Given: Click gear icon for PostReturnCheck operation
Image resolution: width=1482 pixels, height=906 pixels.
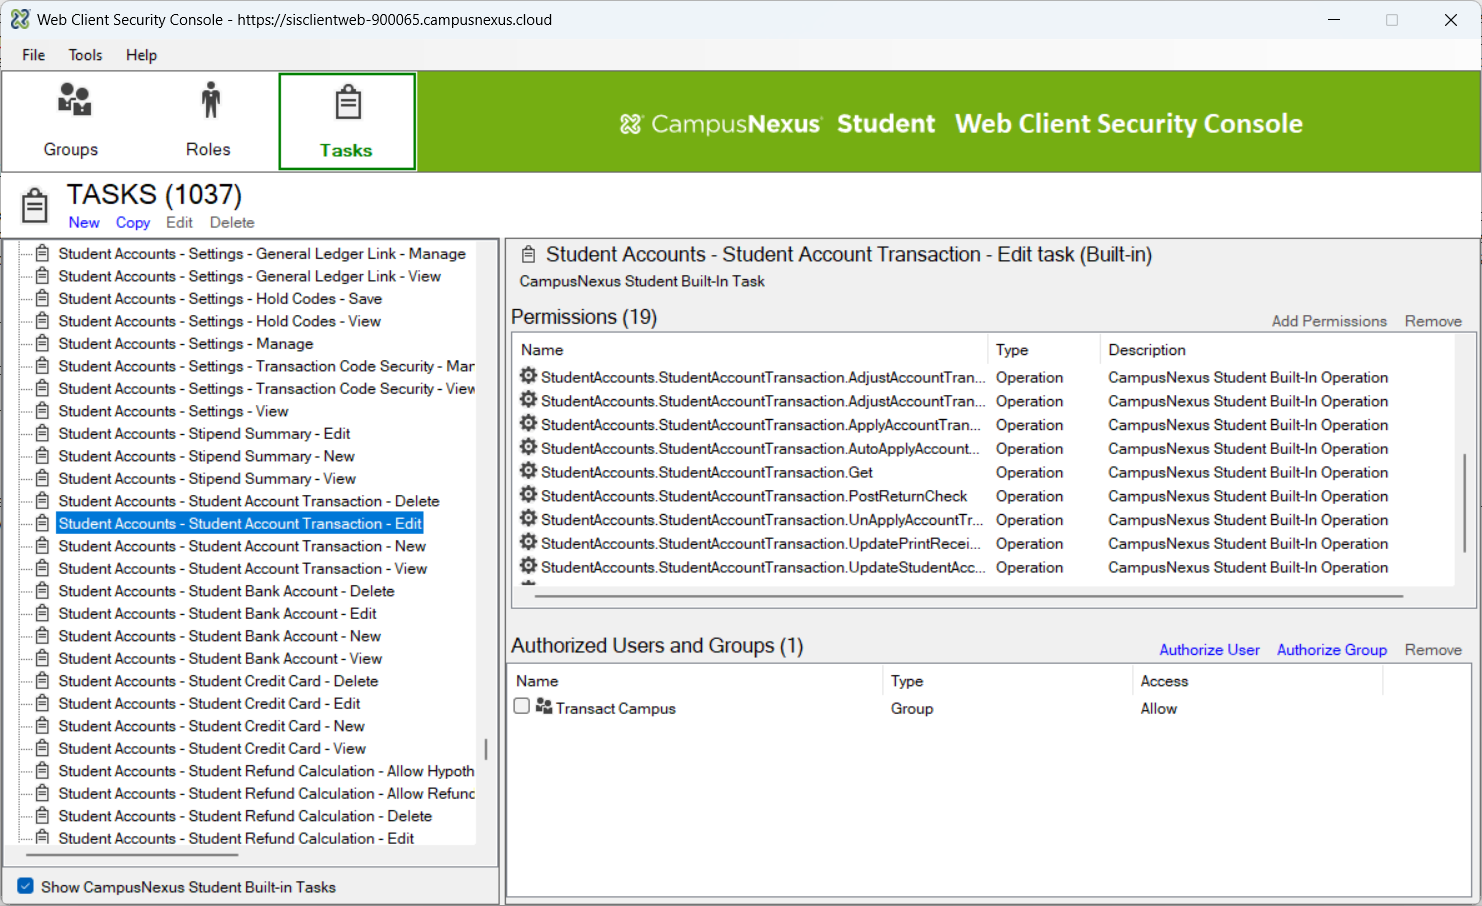Looking at the screenshot, I should pos(528,495).
